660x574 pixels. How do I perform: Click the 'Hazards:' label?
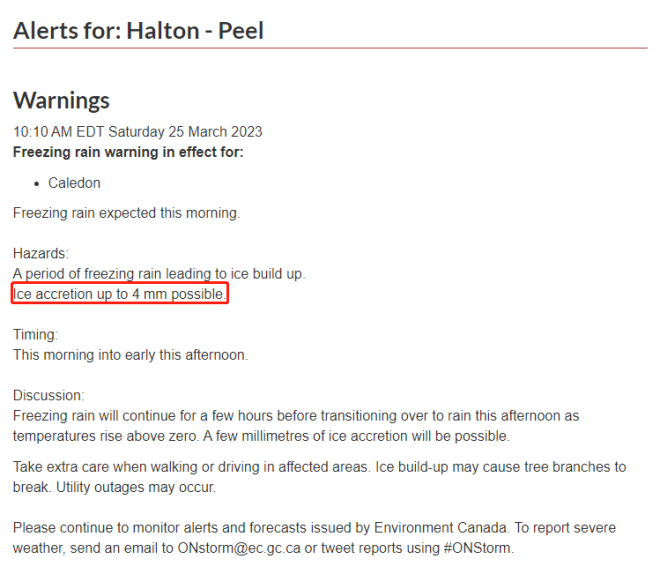[40, 253]
